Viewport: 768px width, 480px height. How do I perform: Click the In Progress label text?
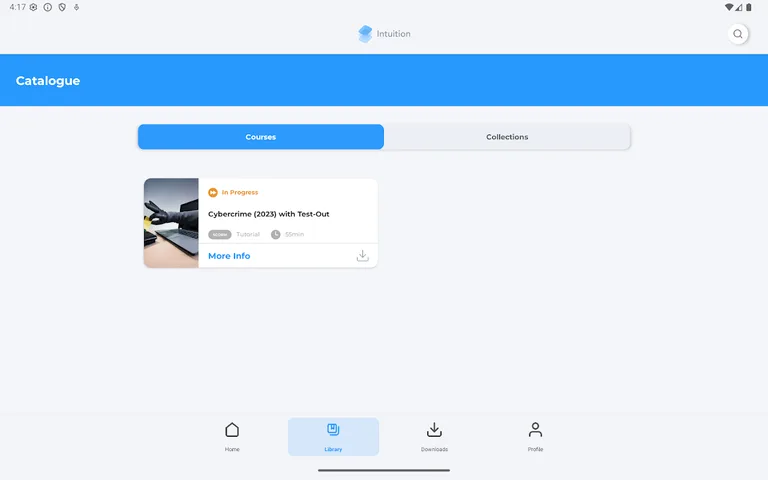coord(240,192)
